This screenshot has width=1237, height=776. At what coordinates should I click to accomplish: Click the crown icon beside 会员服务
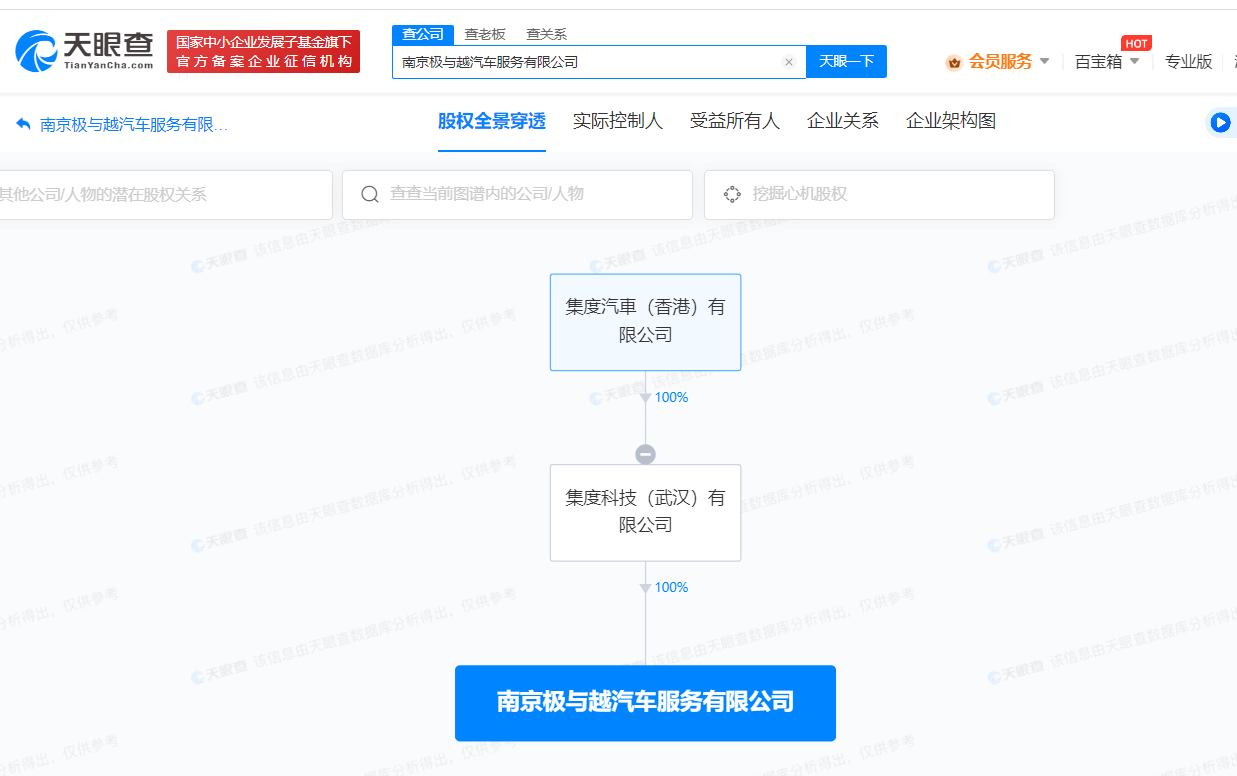[954, 62]
